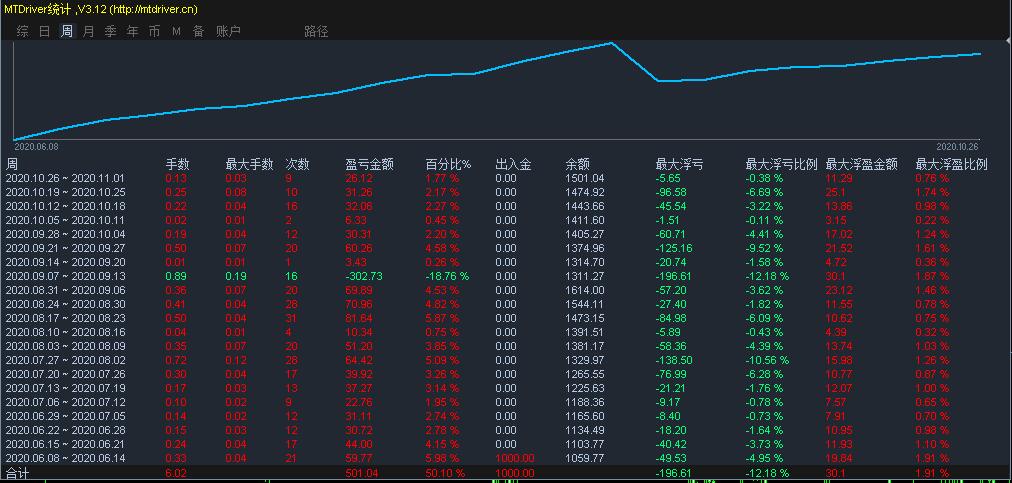Select week row 2020.09.07 ~ 2020.09.13
Image resolution: width=1012 pixels, height=483 pixels.
[x=506, y=276]
